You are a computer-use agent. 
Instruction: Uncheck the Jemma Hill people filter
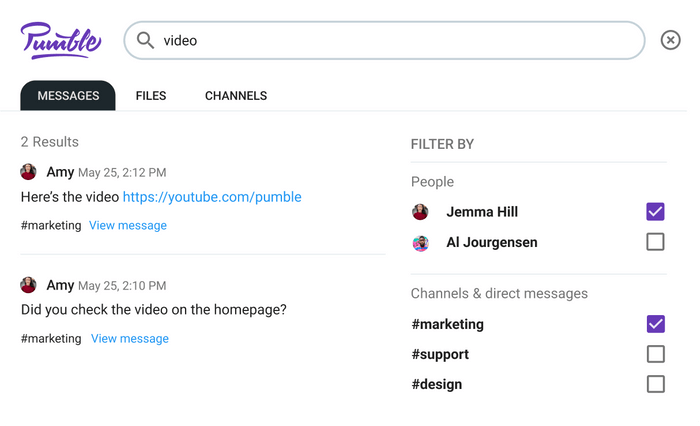[655, 212]
